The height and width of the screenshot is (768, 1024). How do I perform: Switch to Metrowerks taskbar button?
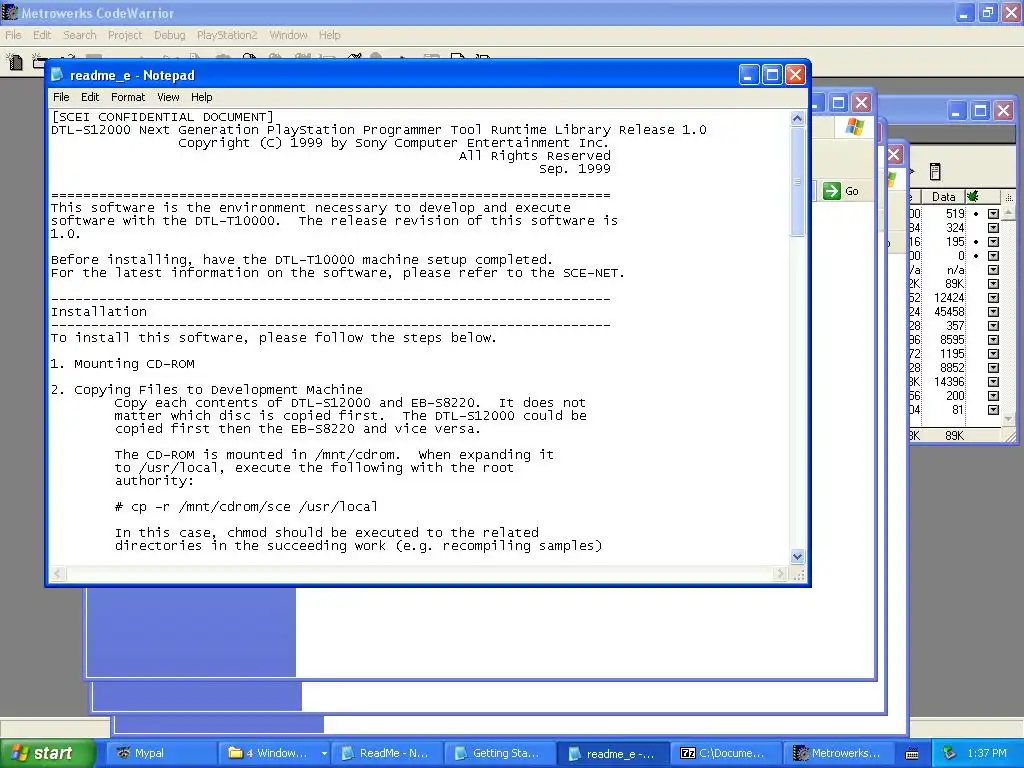[x=839, y=753]
